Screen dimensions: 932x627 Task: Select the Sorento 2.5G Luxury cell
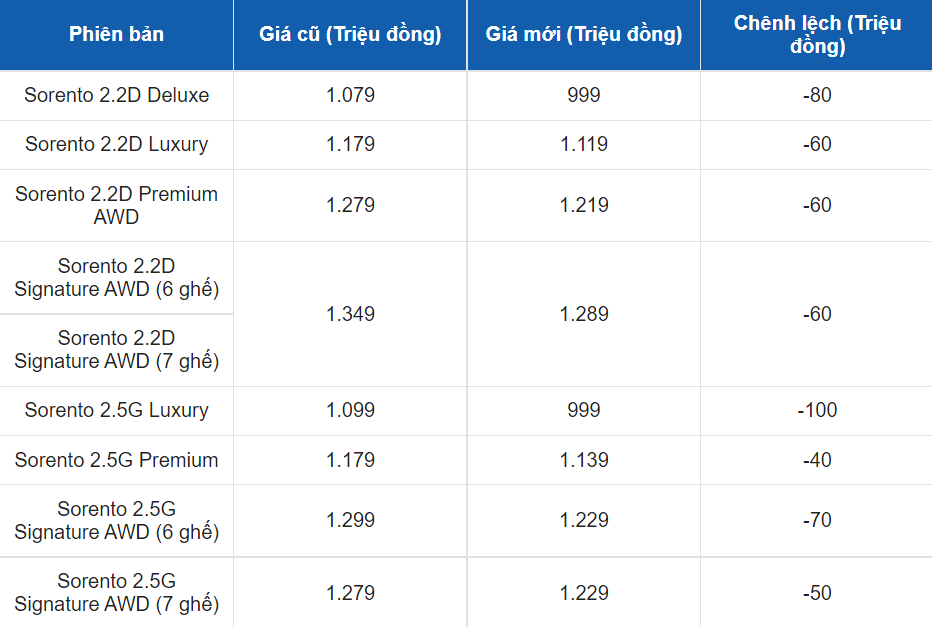[116, 411]
